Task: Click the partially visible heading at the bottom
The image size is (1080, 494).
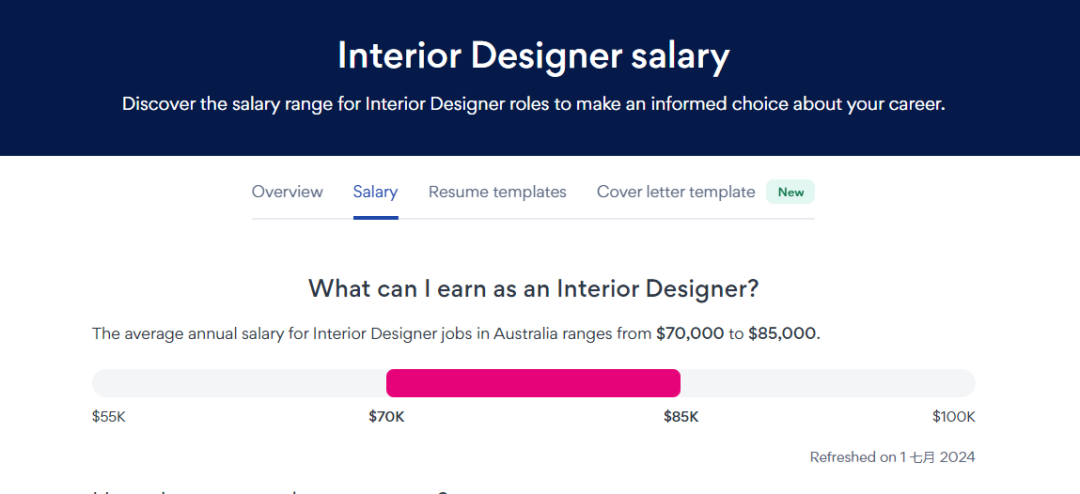Action: pos(270,490)
